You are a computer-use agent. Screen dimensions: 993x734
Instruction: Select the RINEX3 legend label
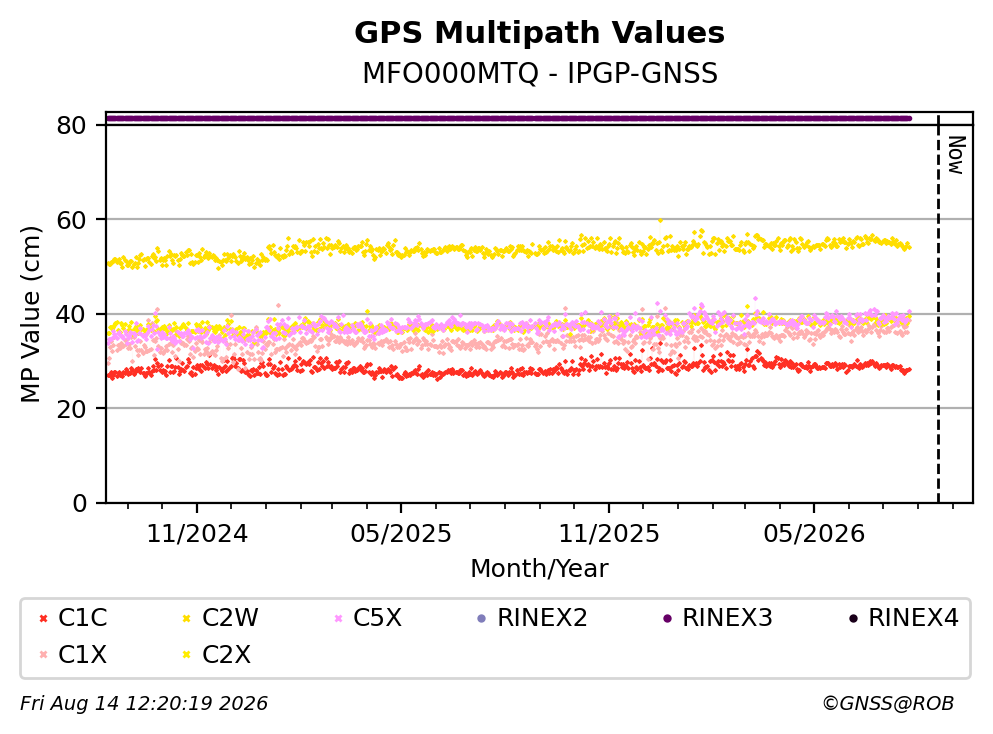(727, 617)
